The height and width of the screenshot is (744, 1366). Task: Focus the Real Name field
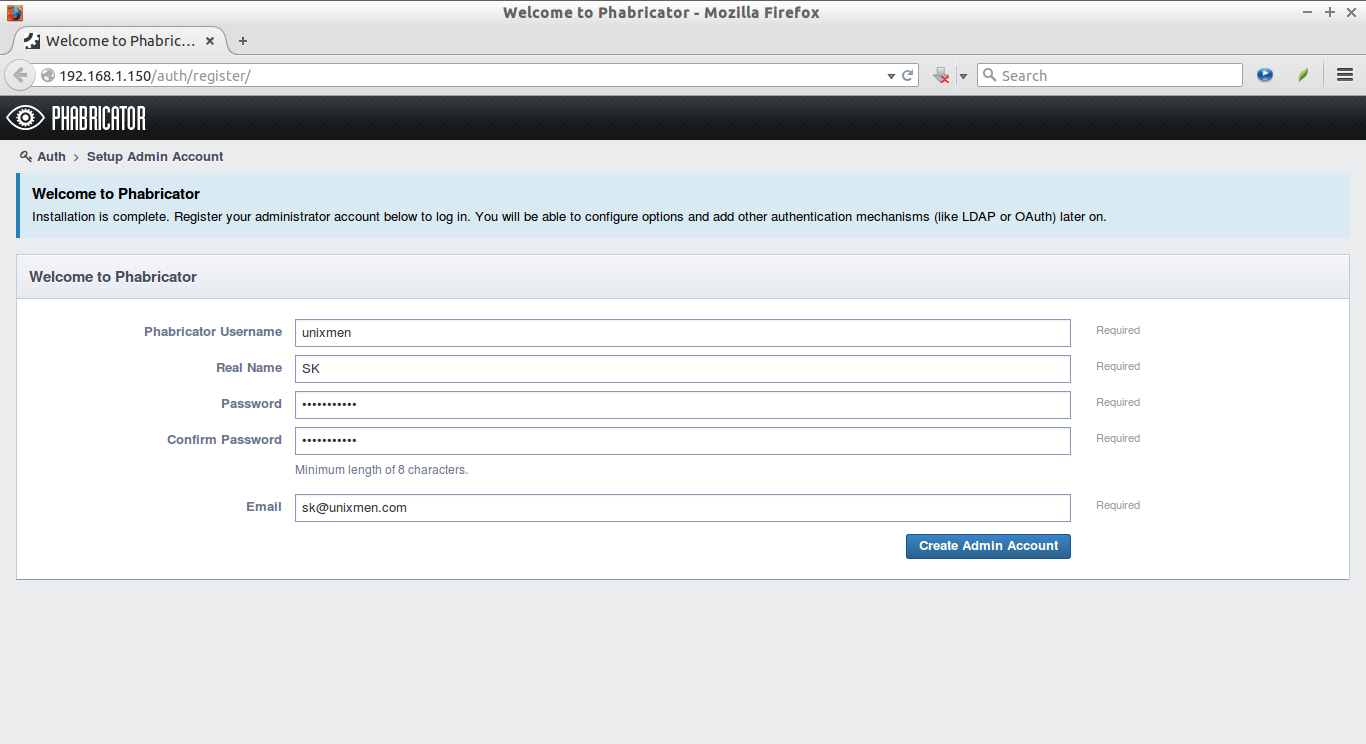[x=683, y=369]
